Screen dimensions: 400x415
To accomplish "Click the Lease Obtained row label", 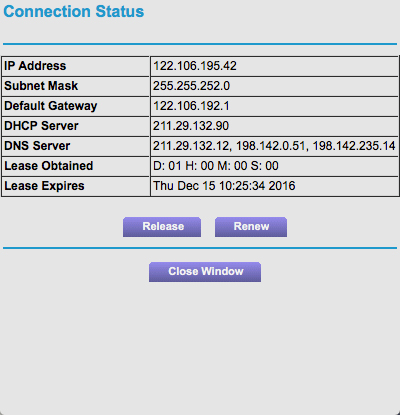I will pos(49,166).
